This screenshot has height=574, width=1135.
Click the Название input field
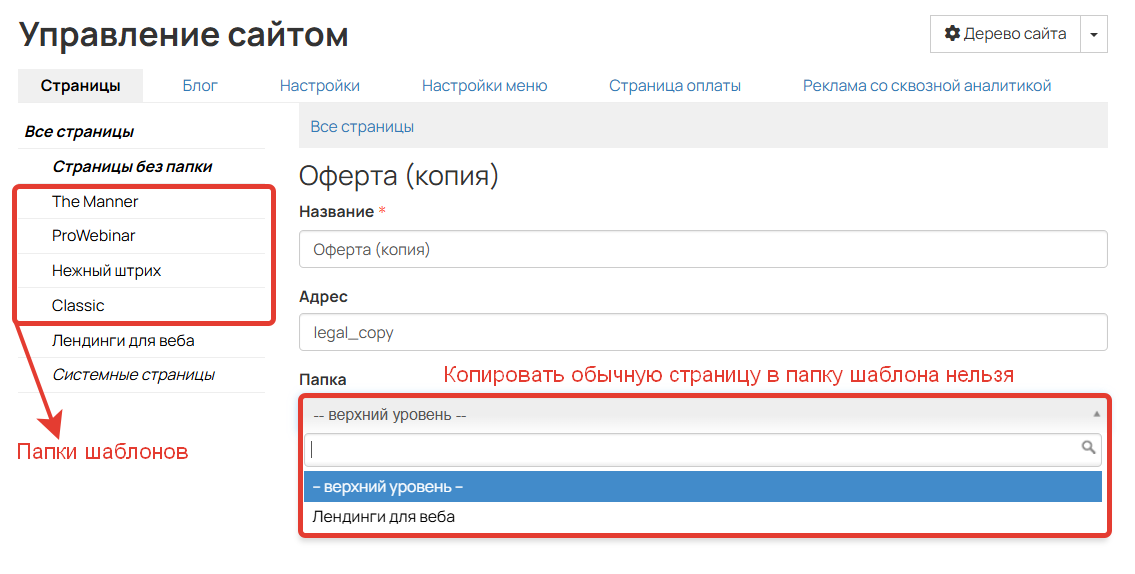pos(703,249)
